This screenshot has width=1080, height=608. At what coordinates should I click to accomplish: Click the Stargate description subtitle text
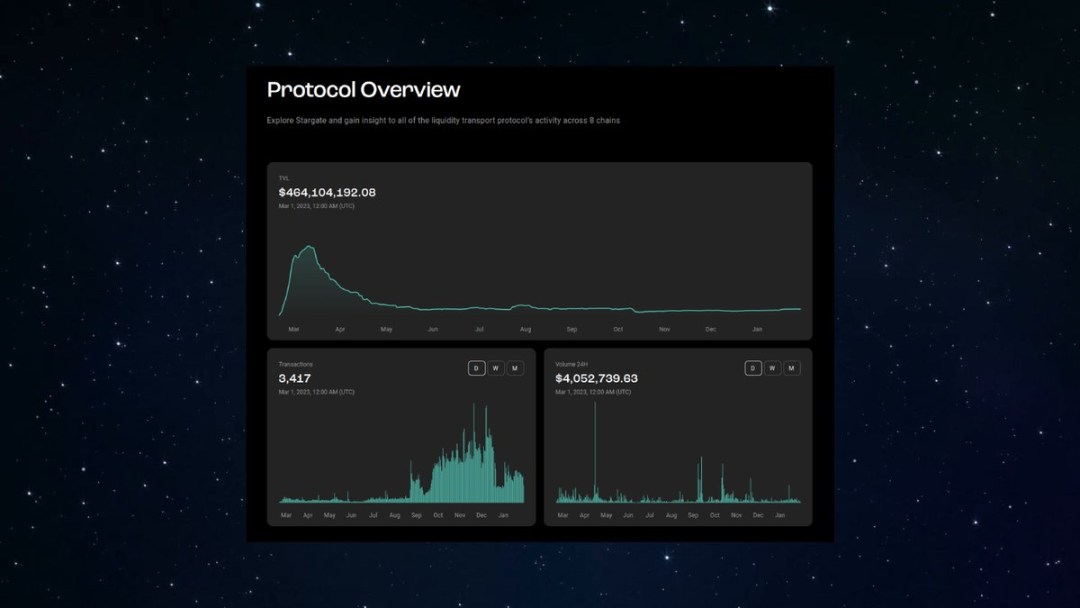443,121
